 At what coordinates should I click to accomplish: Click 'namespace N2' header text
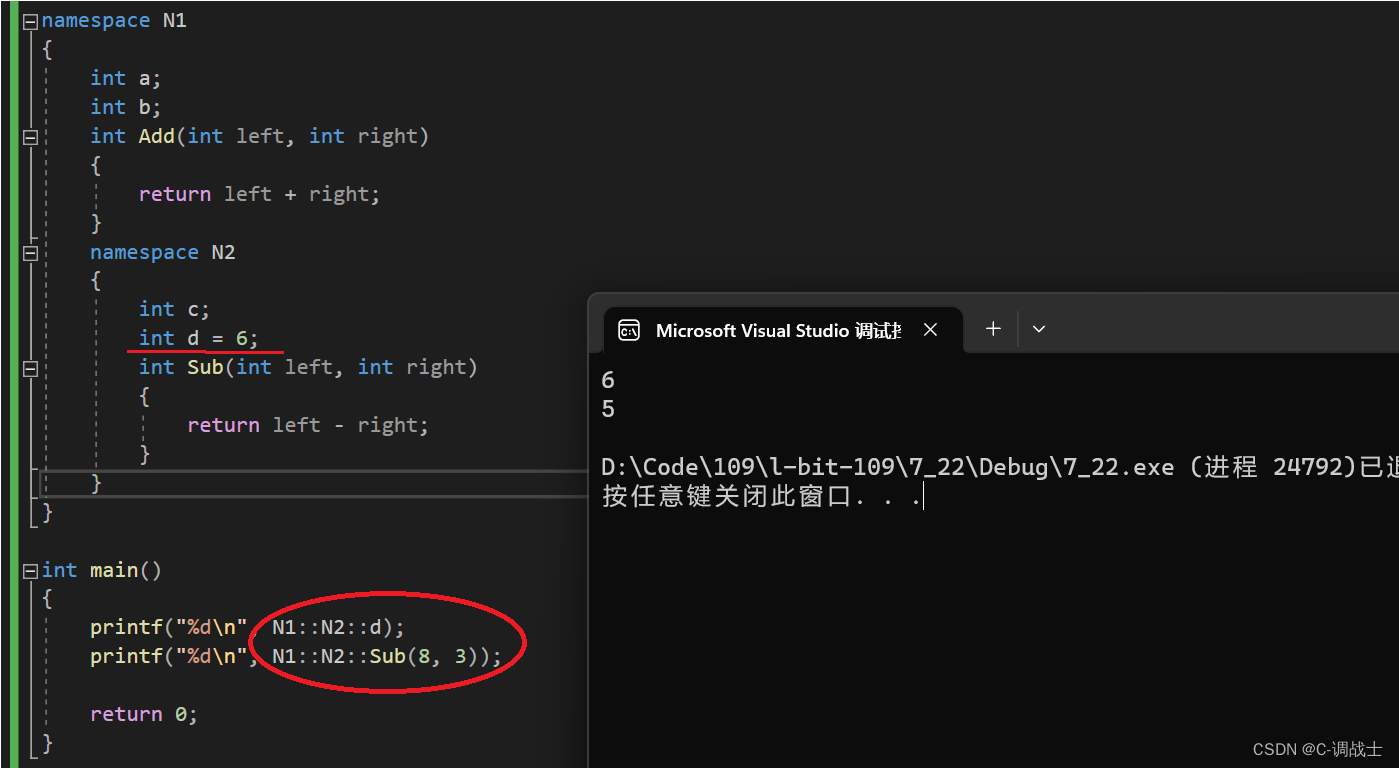[x=162, y=253]
